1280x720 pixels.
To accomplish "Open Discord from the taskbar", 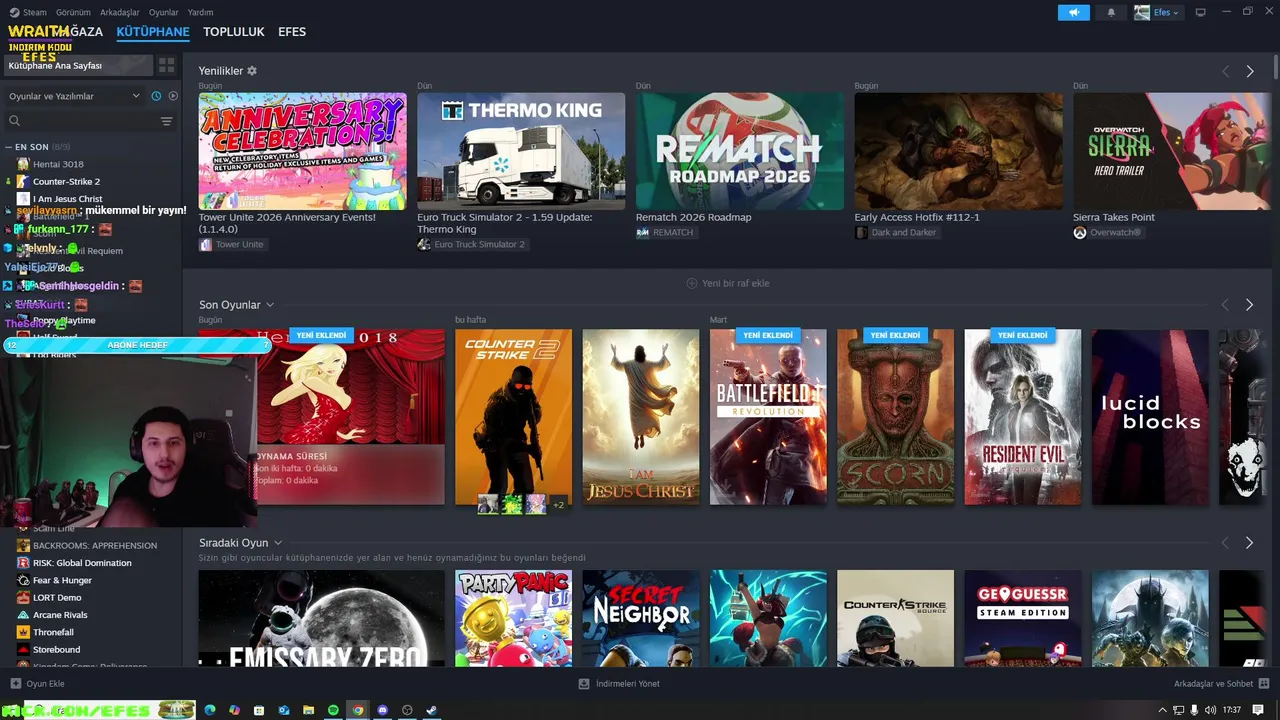I will point(383,710).
